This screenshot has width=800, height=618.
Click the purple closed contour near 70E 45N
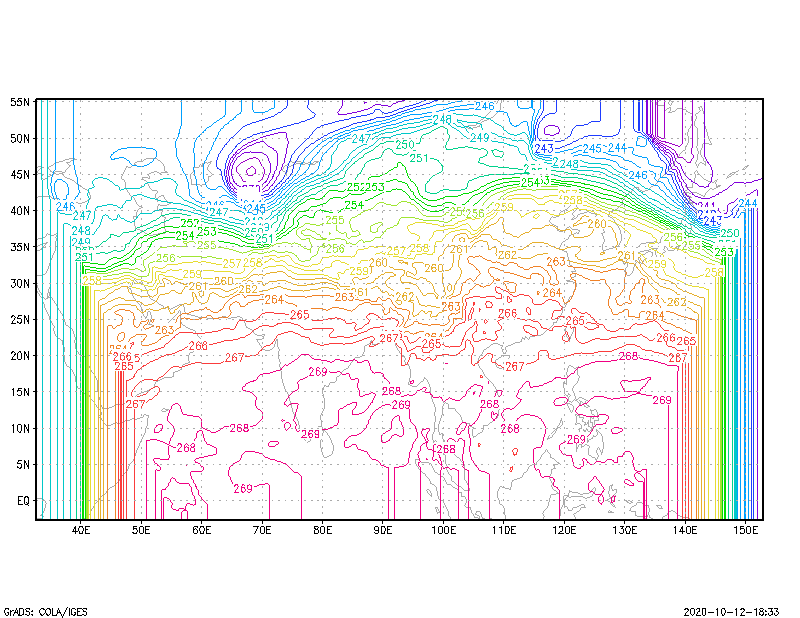[251, 171]
